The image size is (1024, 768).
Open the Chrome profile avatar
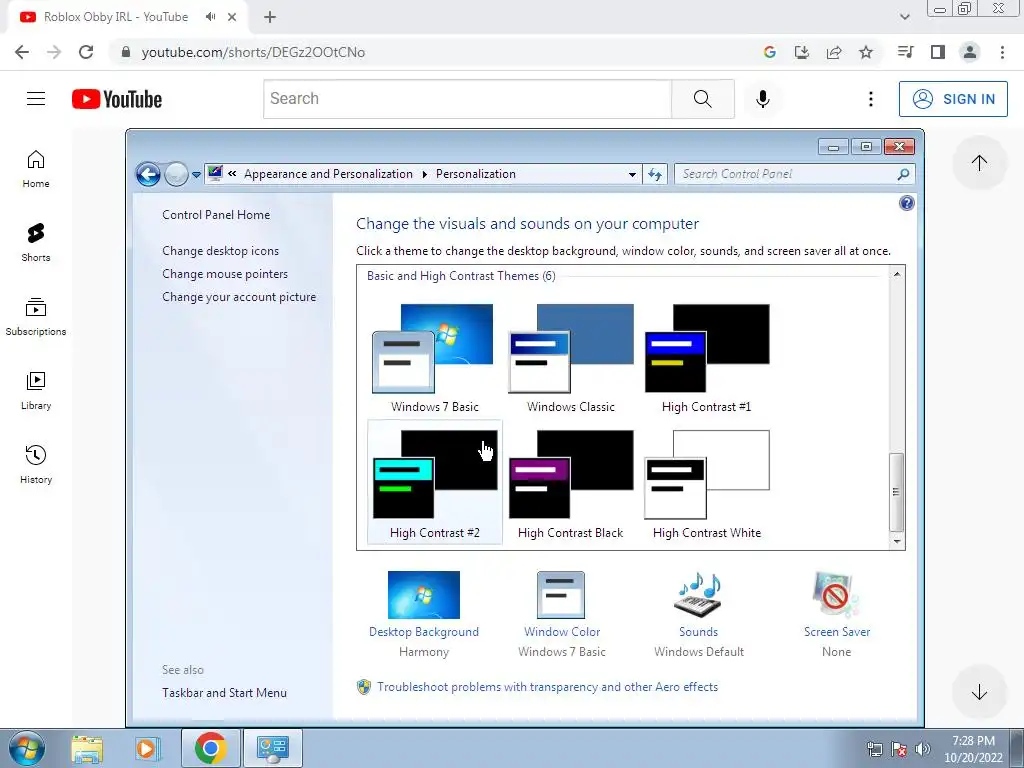(x=970, y=52)
